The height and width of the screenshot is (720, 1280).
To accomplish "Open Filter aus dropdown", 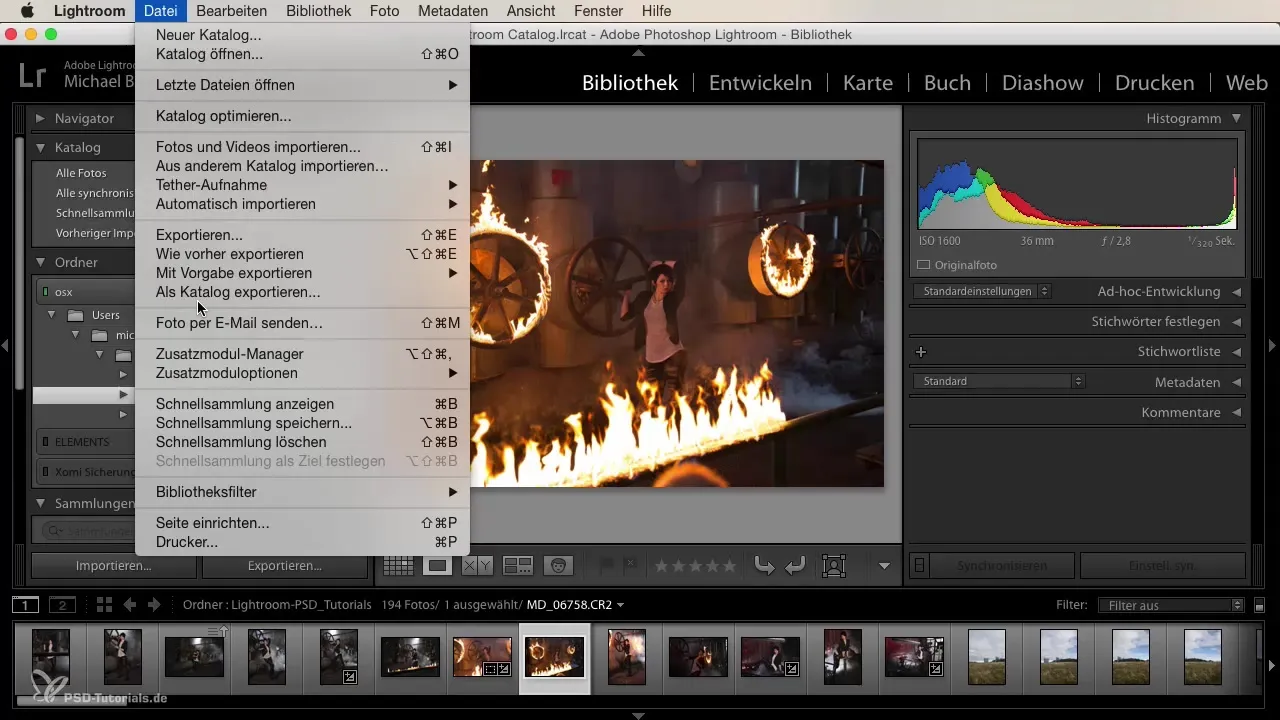I will [x=1170, y=605].
